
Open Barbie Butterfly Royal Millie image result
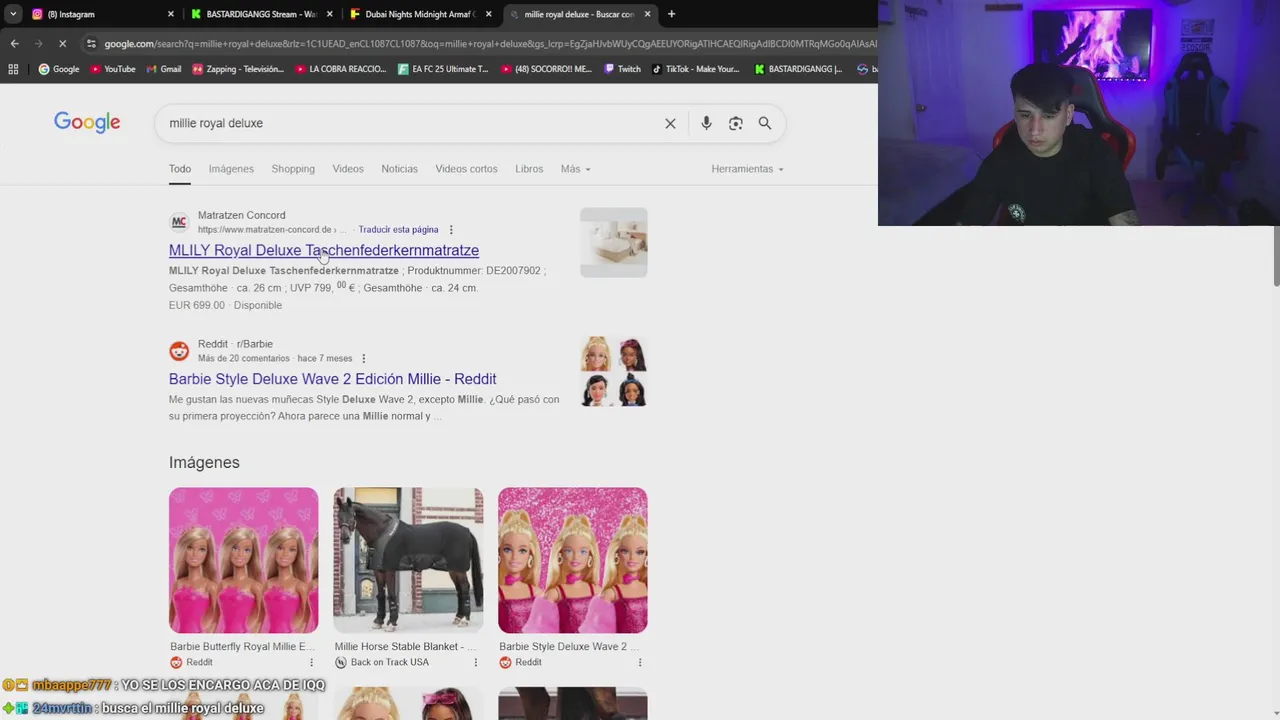pyautogui.click(x=243, y=560)
